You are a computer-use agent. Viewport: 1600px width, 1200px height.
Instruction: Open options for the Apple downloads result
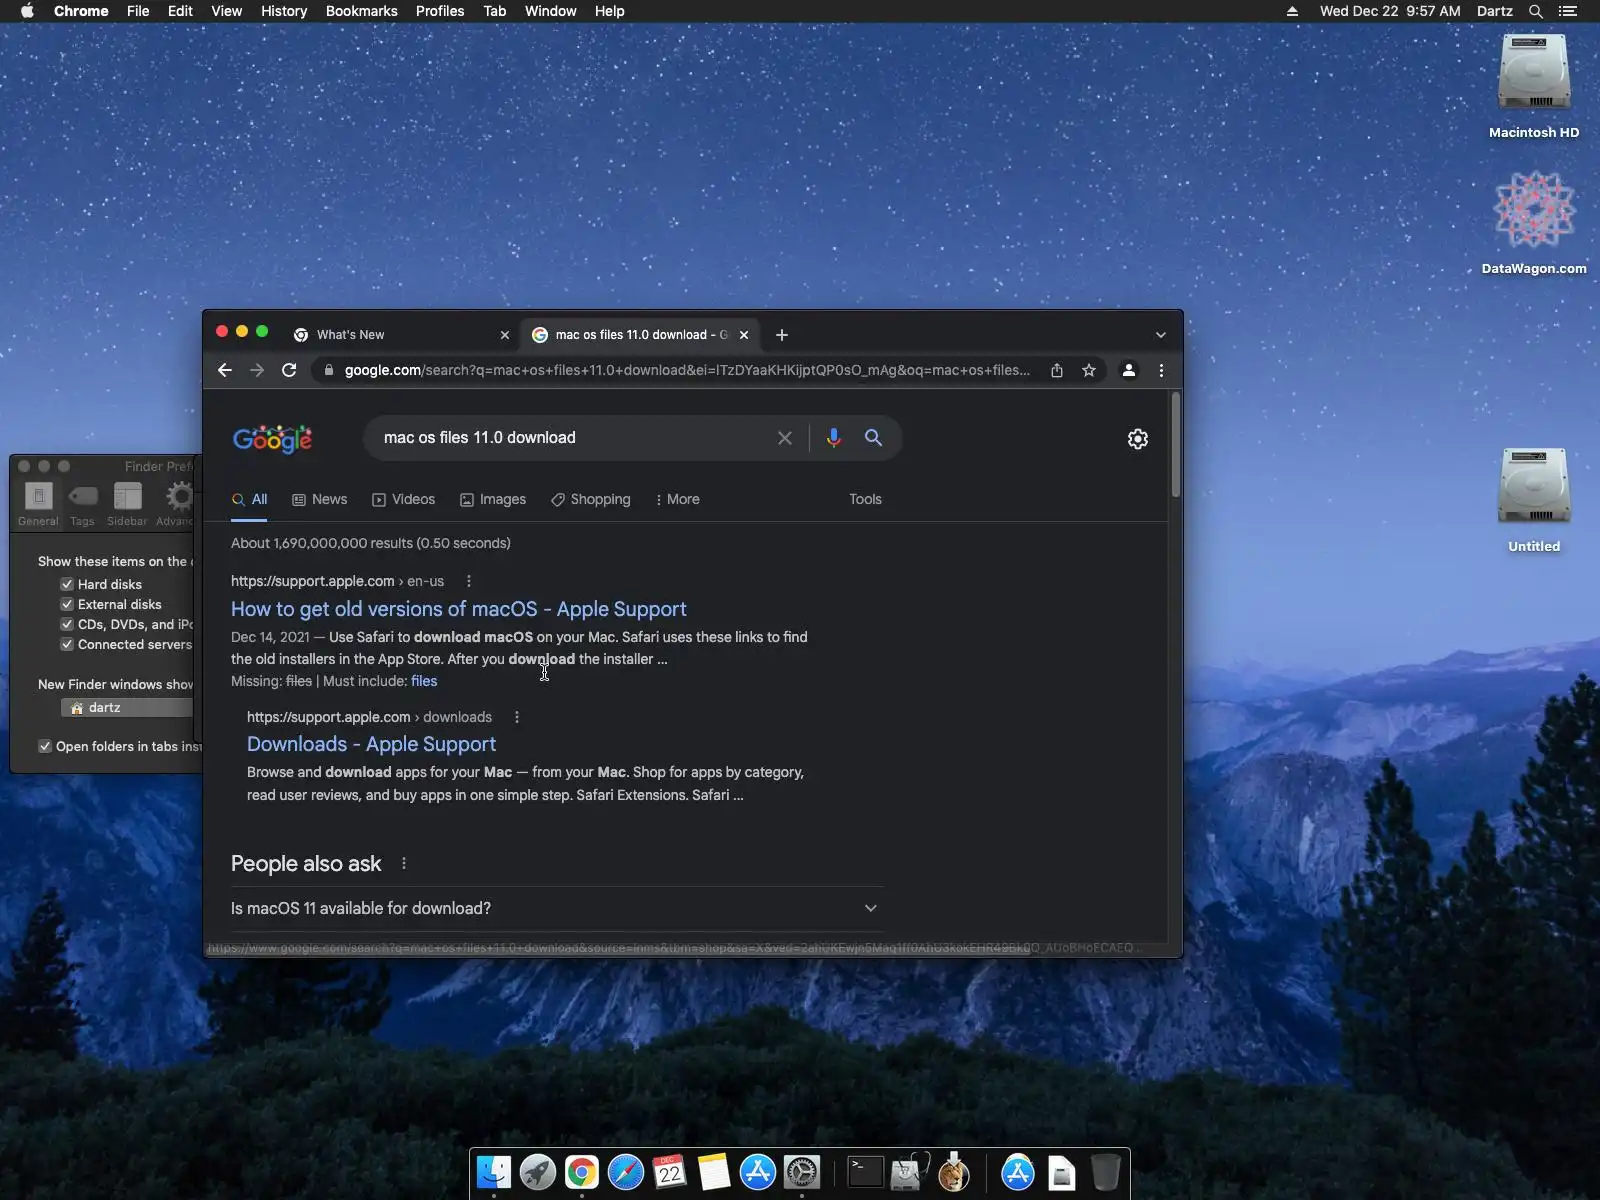click(517, 717)
